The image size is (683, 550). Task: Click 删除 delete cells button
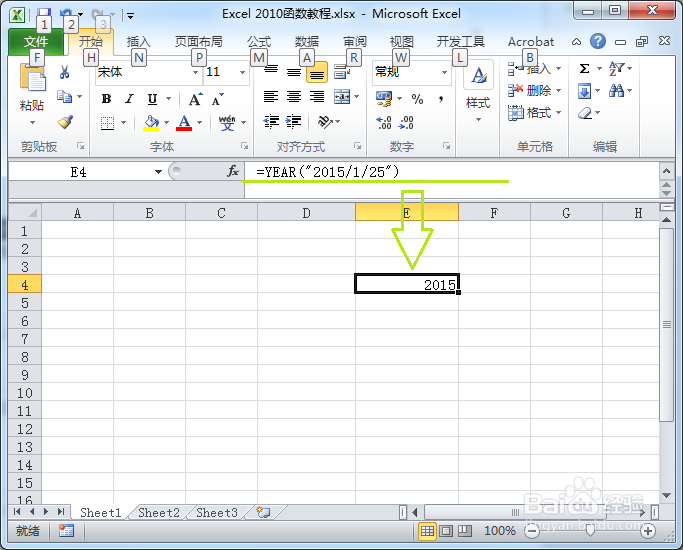pos(534,91)
